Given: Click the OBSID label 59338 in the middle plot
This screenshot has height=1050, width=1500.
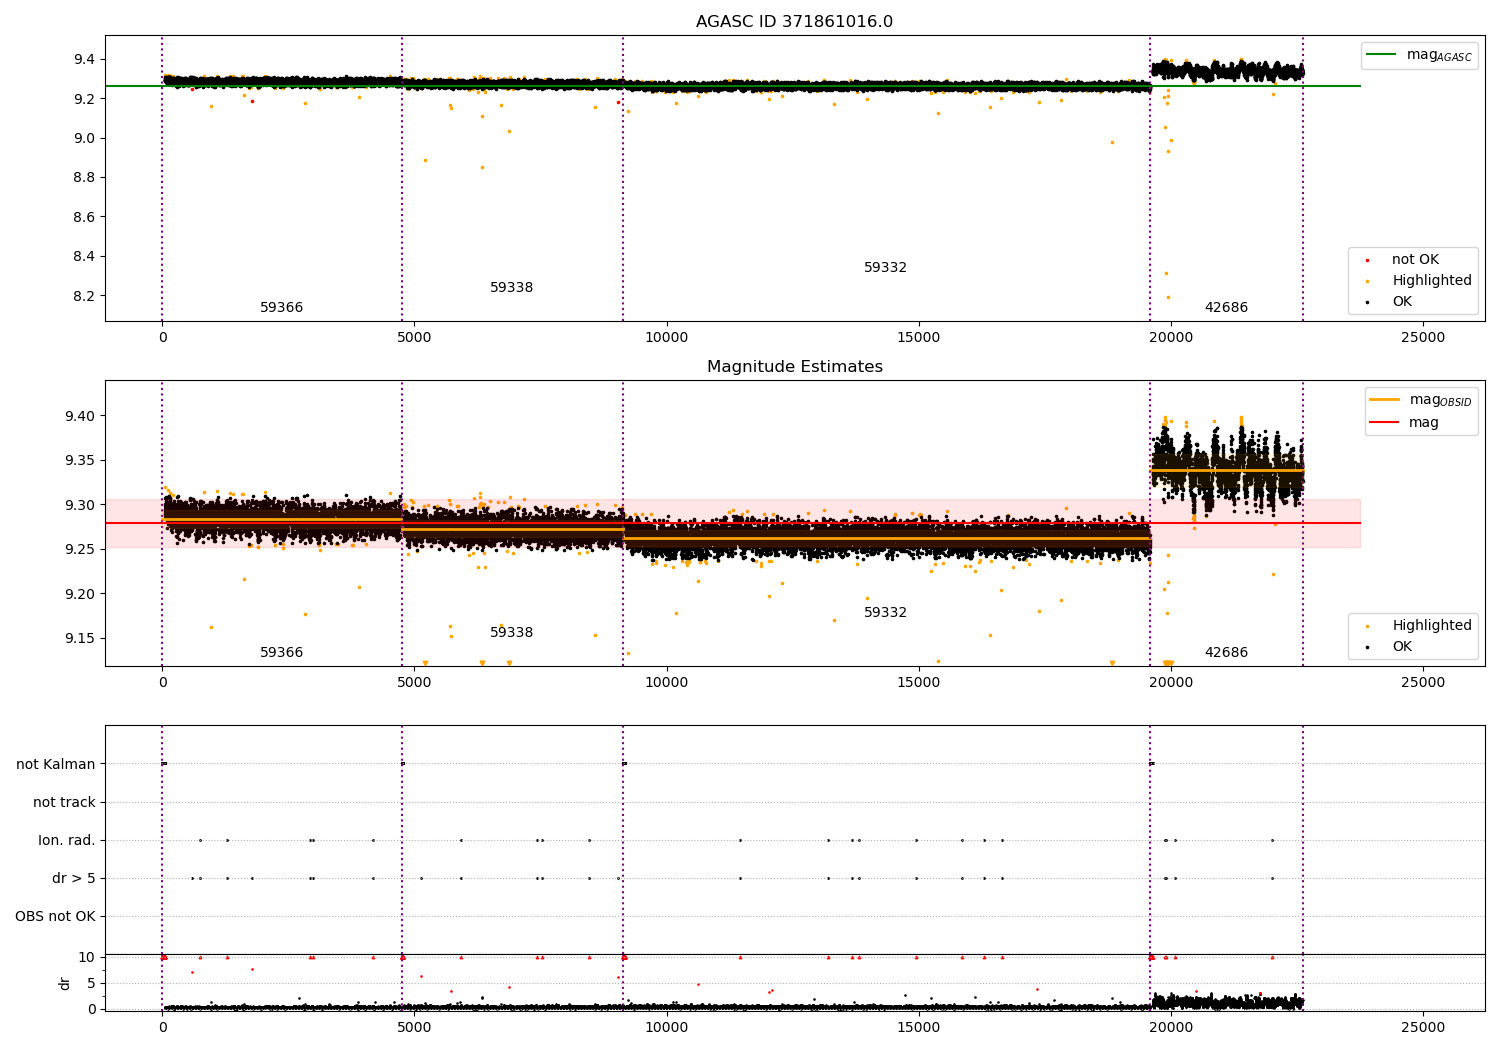Looking at the screenshot, I should pos(511,633).
